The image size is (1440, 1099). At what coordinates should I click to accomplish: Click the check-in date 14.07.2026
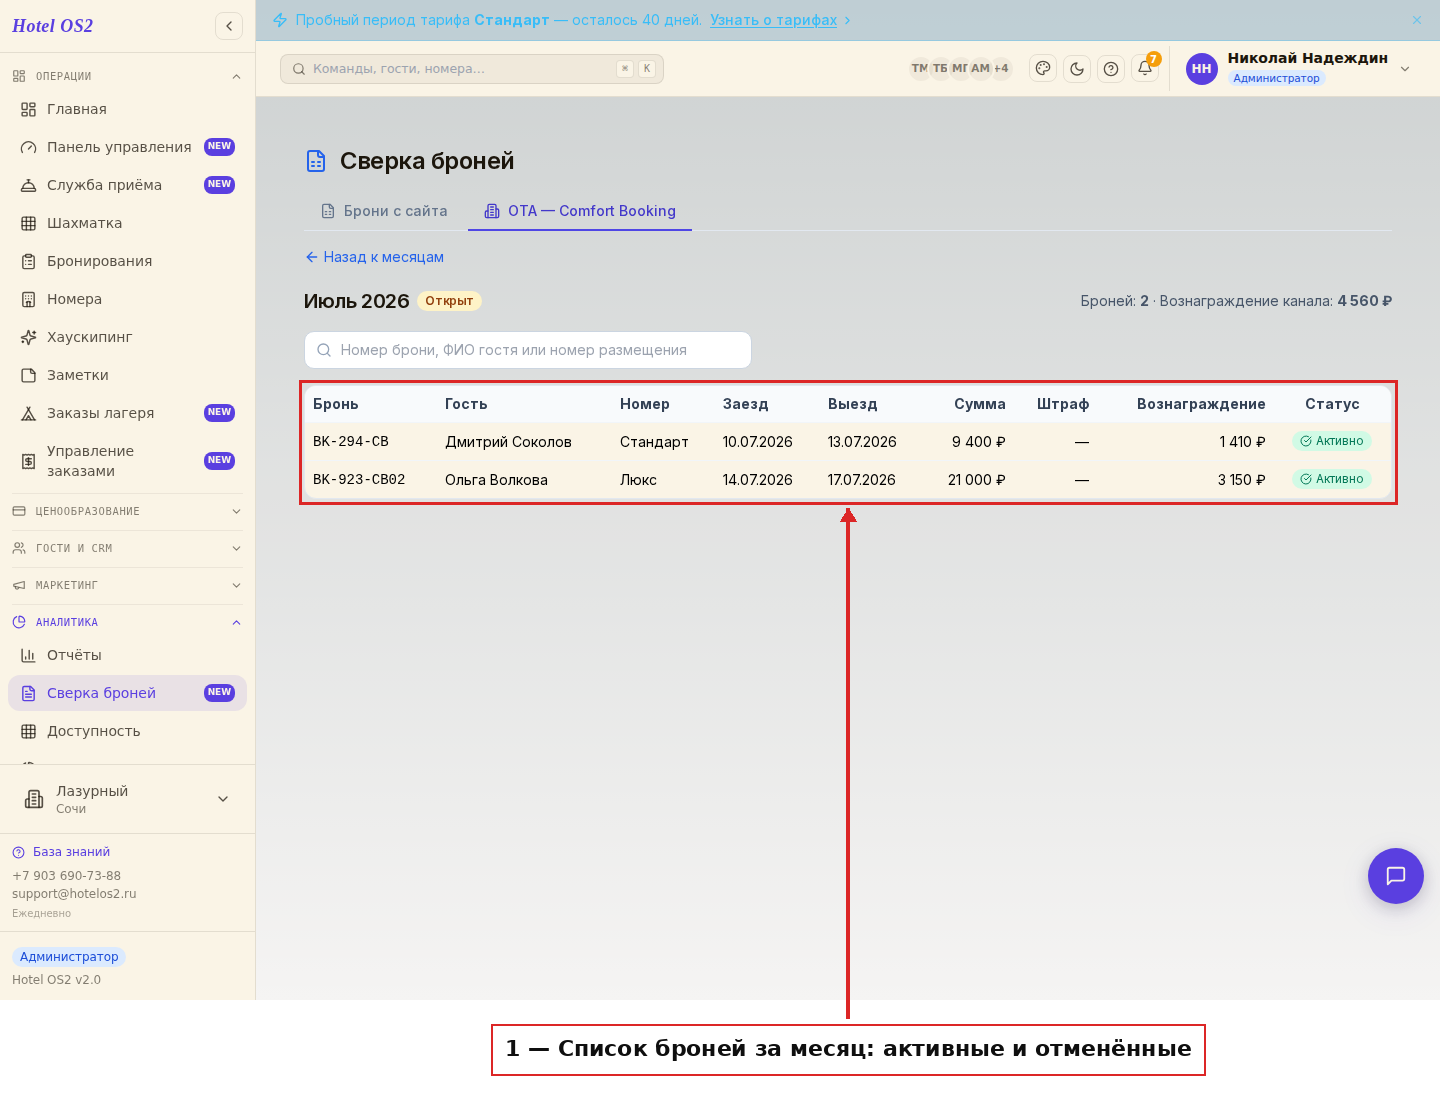758,480
